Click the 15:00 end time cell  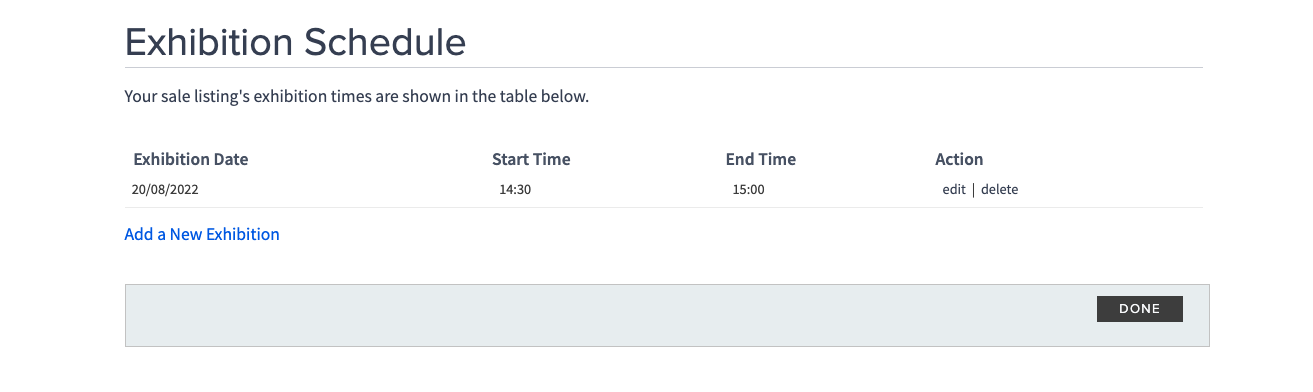[x=748, y=189]
